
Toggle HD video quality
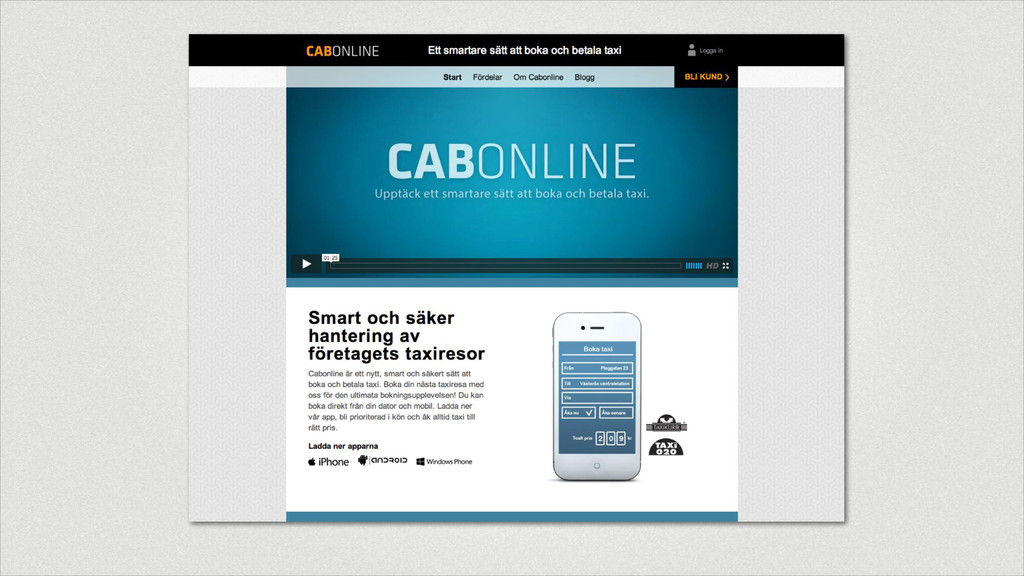(x=712, y=266)
